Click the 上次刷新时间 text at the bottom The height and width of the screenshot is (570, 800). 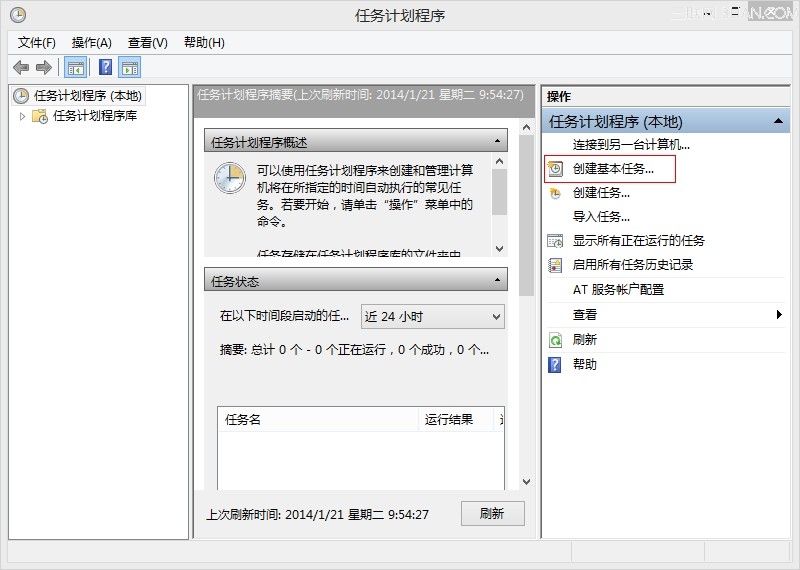[317, 514]
